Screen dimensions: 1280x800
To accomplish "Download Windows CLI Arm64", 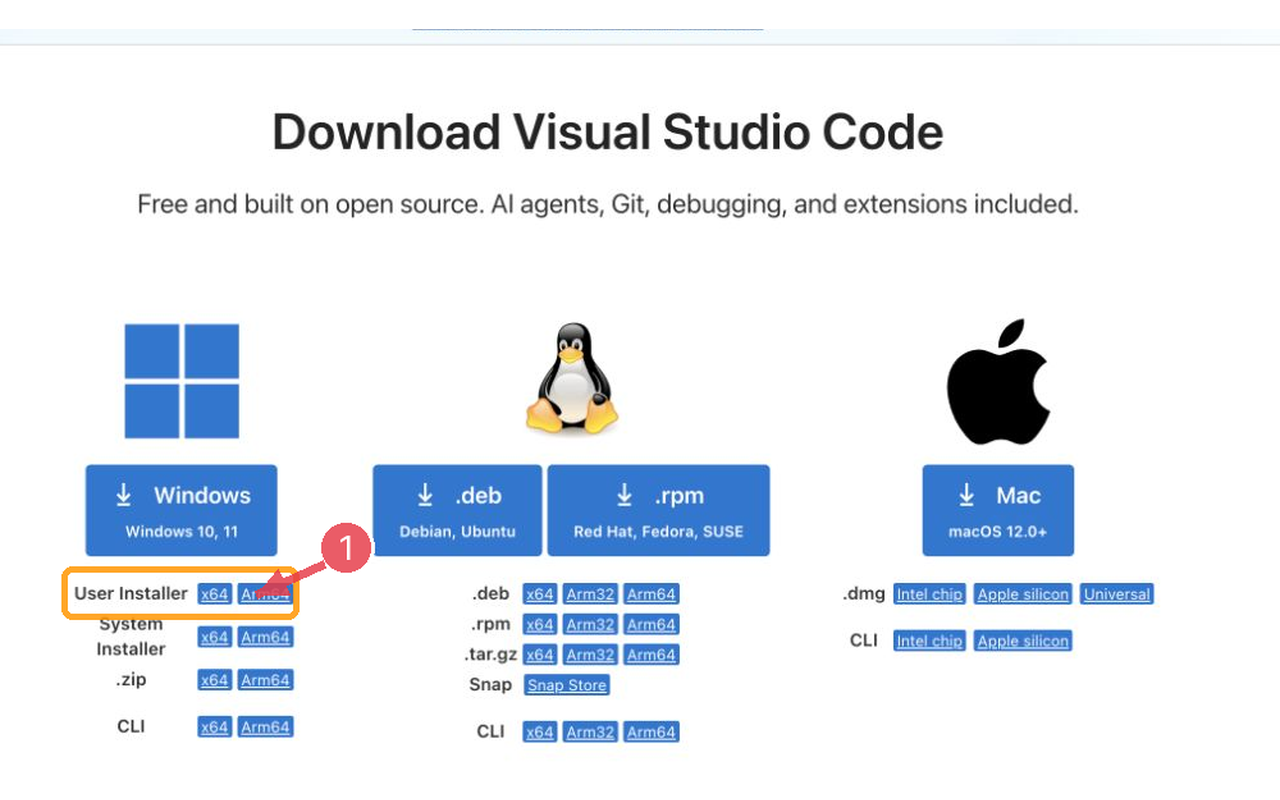I will pyautogui.click(x=265, y=727).
